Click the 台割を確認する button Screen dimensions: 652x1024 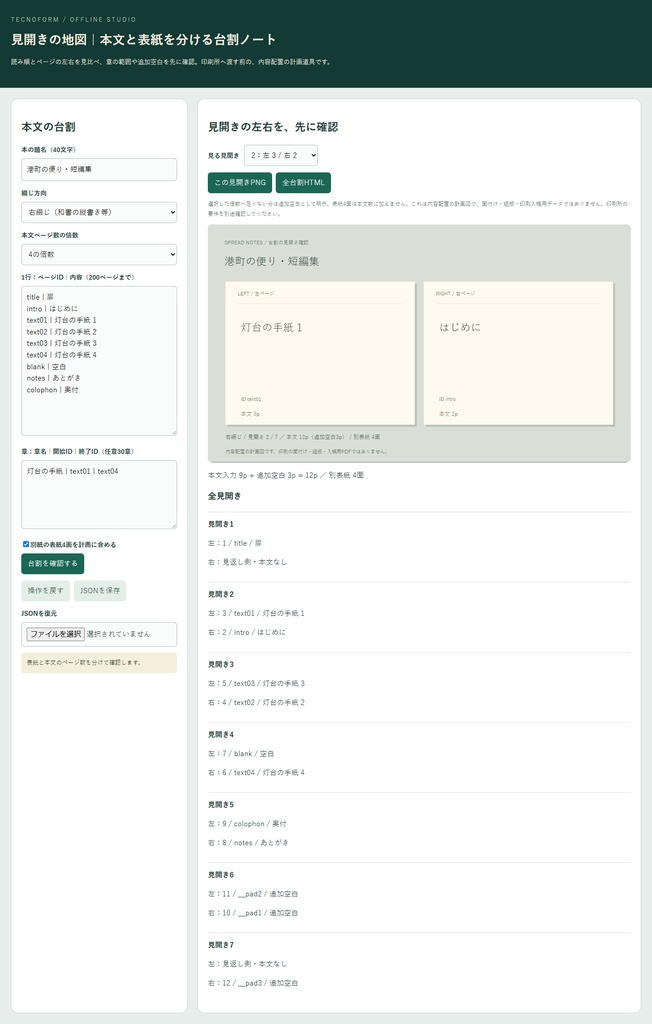pos(52,564)
